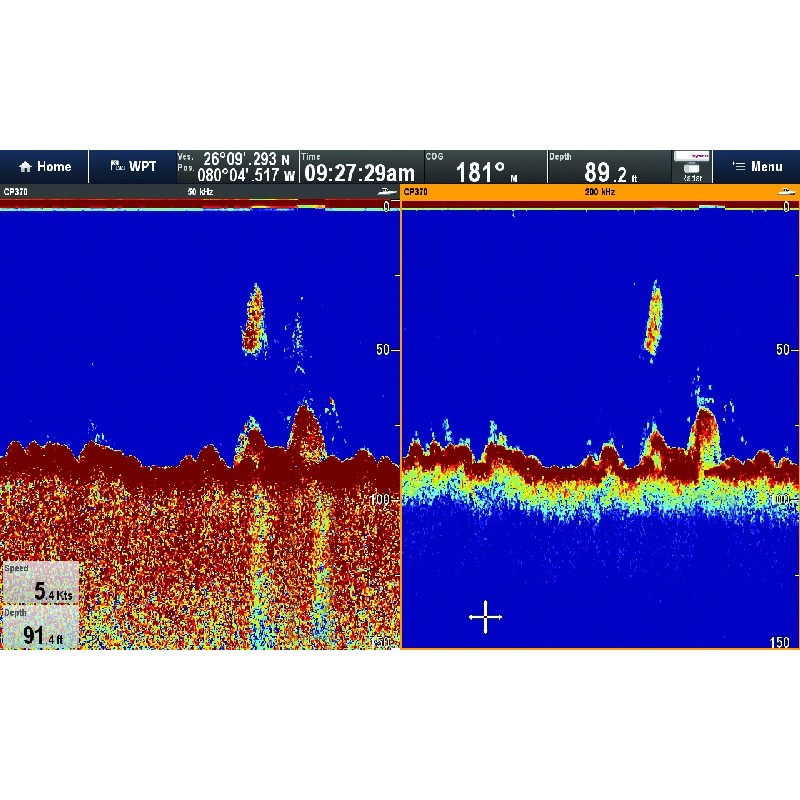
Task: Open the Menu in the top bar
Action: (x=756, y=167)
